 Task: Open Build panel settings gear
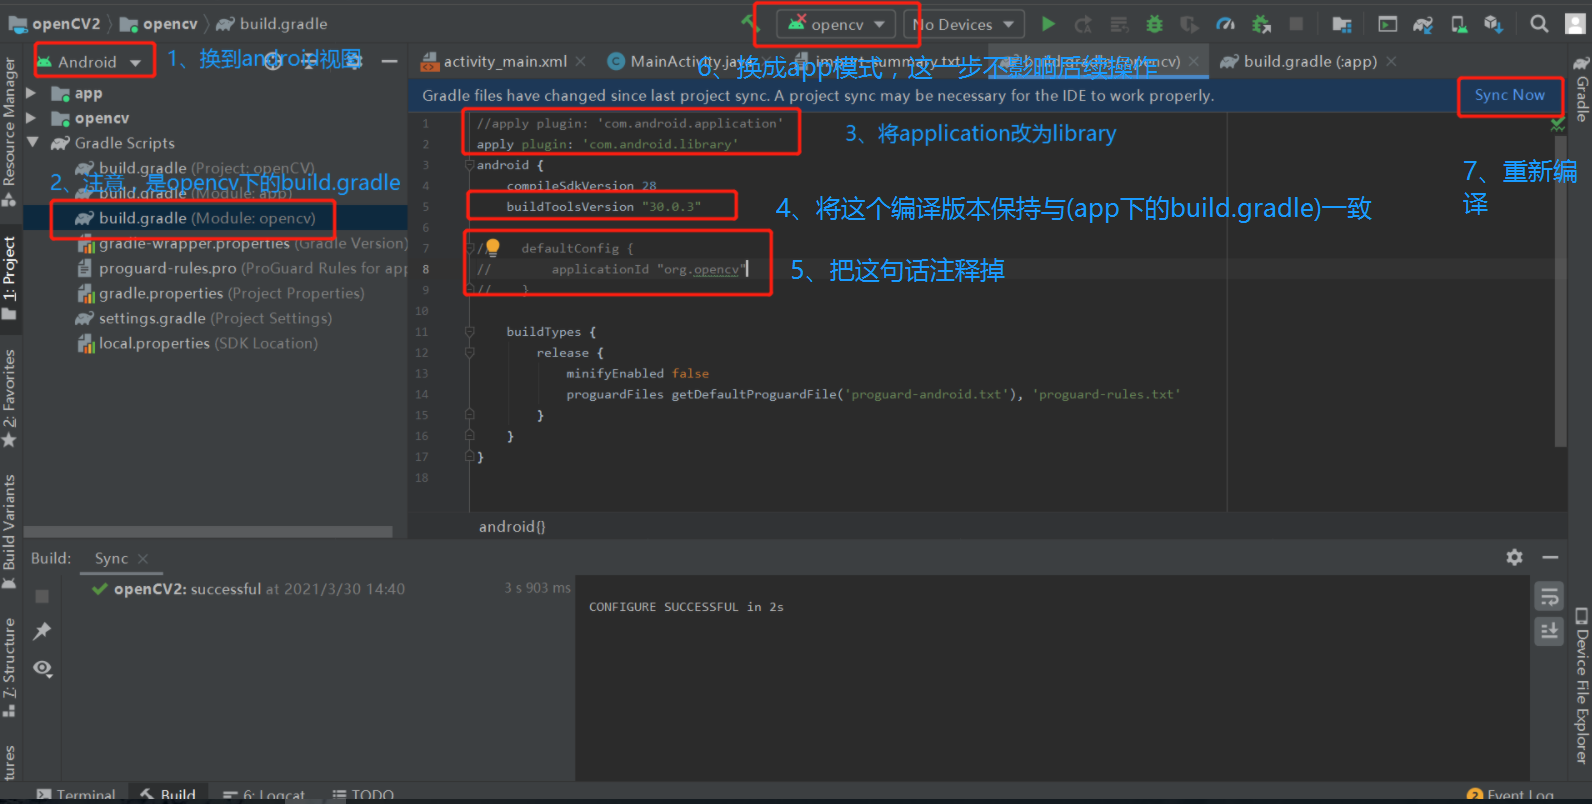(x=1514, y=557)
